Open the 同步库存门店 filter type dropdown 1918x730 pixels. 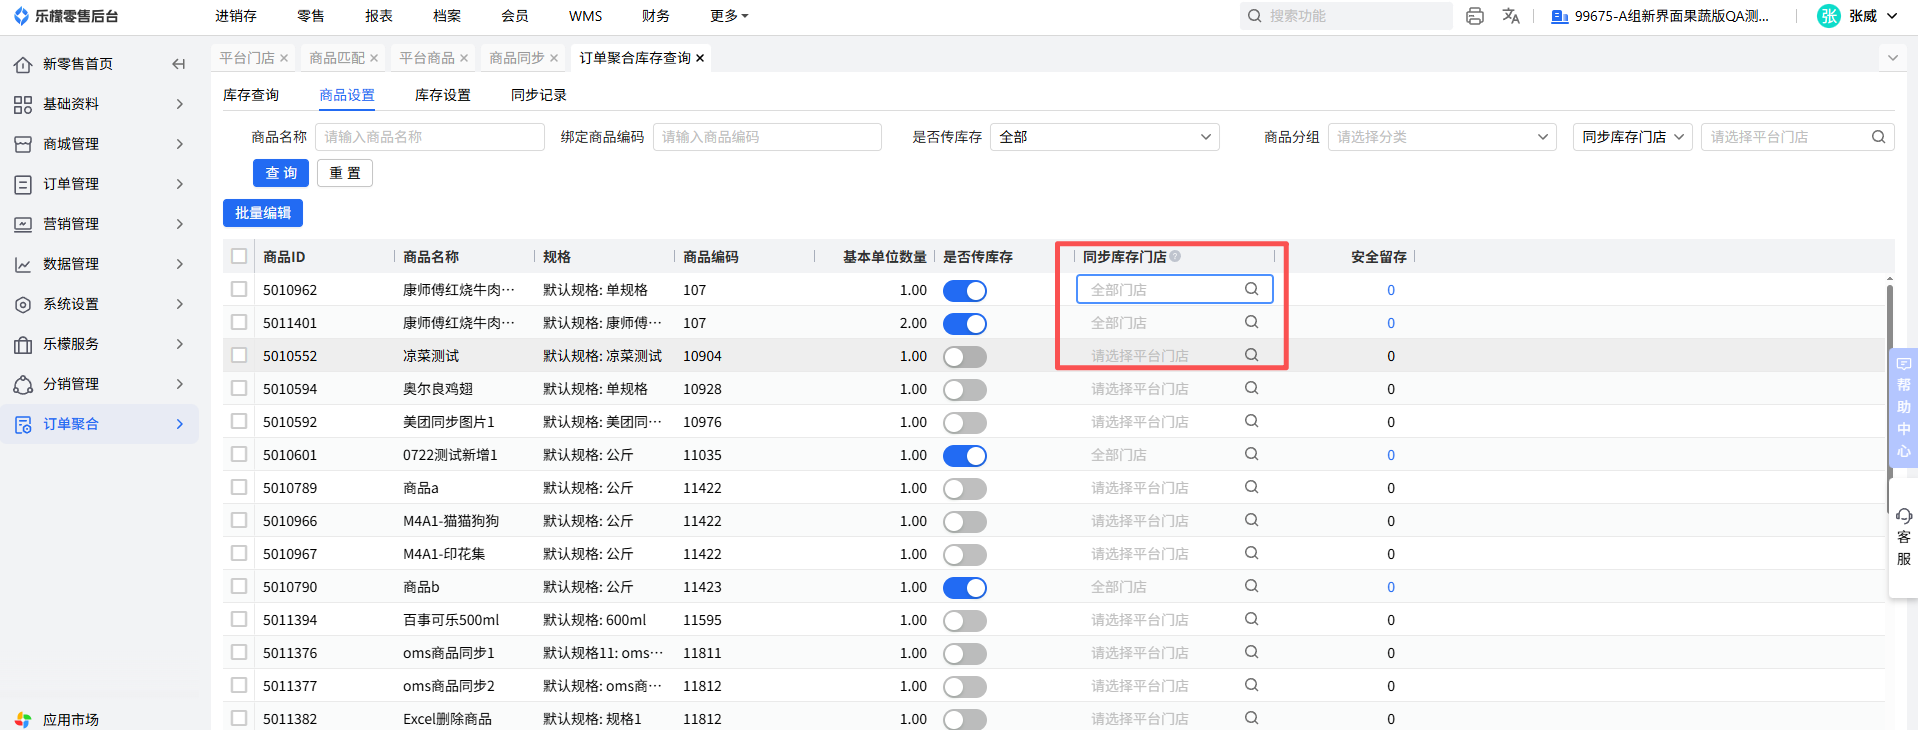pyautogui.click(x=1633, y=137)
